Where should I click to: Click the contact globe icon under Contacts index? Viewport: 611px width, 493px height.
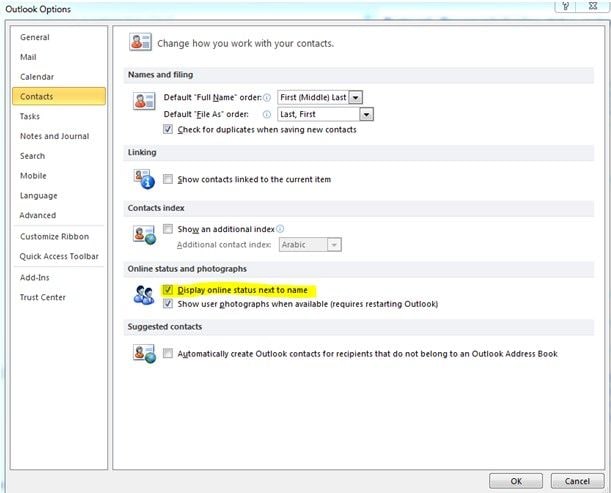(x=144, y=235)
